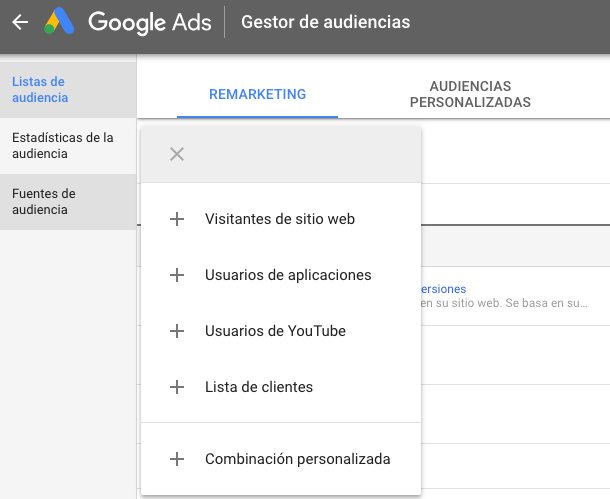The image size is (610, 499).
Task: Go to Estadísticas de la audiencia
Action: click(x=68, y=145)
